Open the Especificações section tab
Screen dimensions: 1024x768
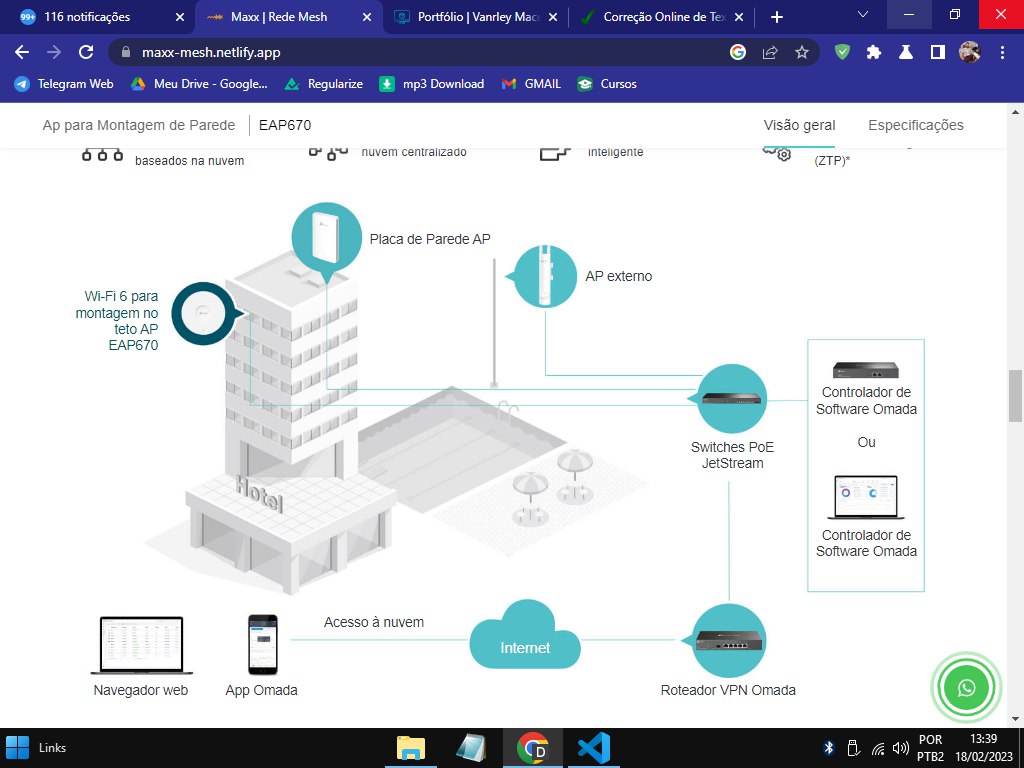pos(916,125)
